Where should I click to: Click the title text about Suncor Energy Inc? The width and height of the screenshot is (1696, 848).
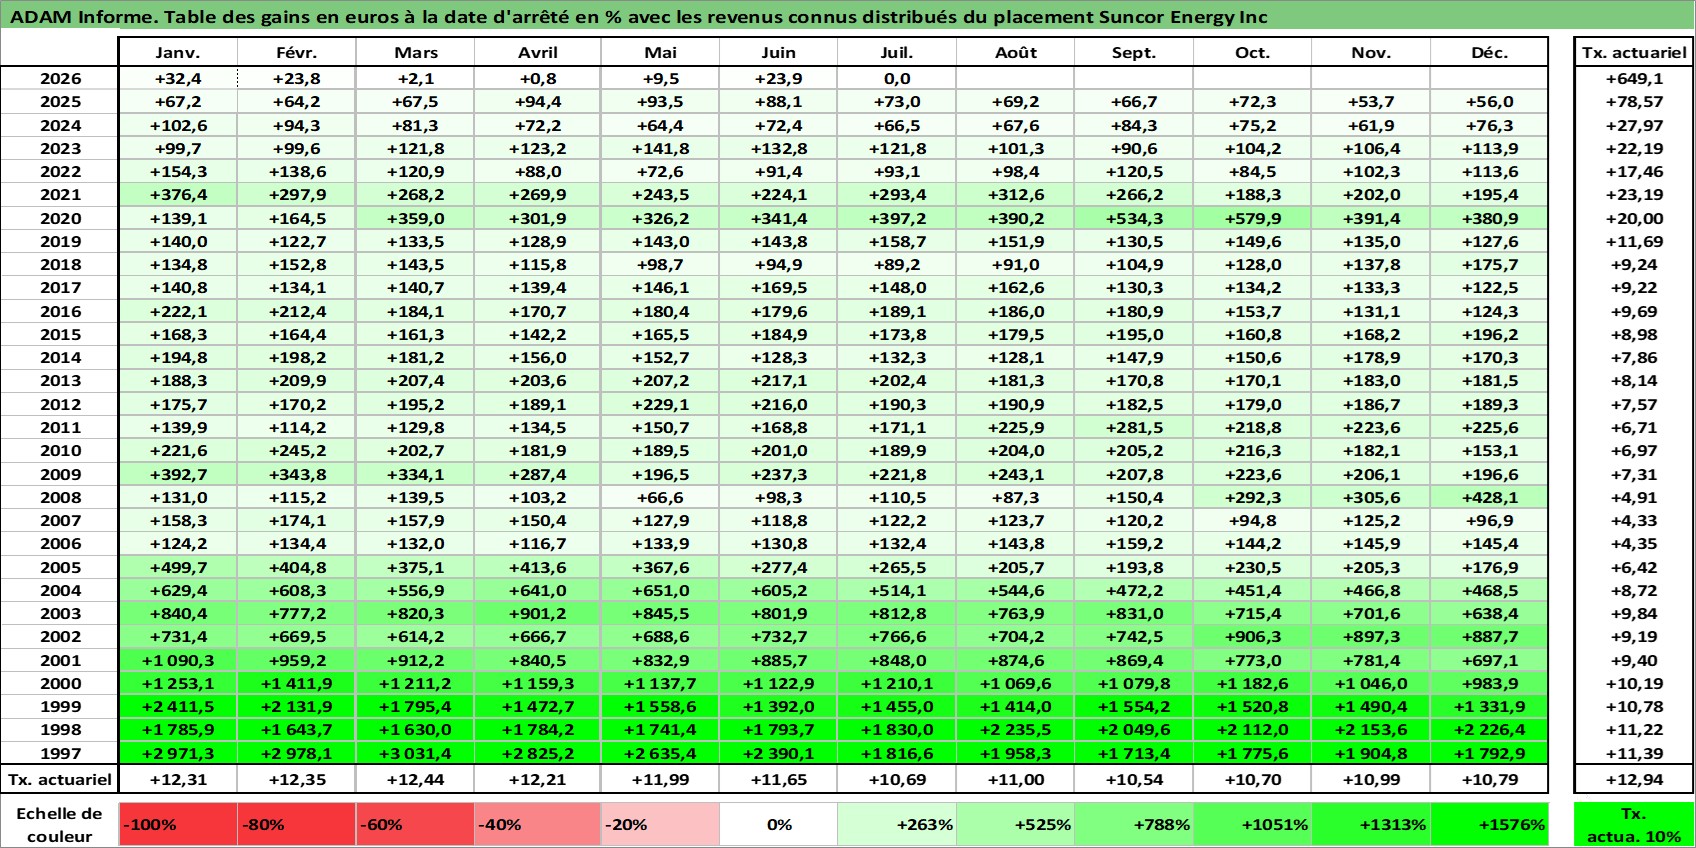click(638, 17)
